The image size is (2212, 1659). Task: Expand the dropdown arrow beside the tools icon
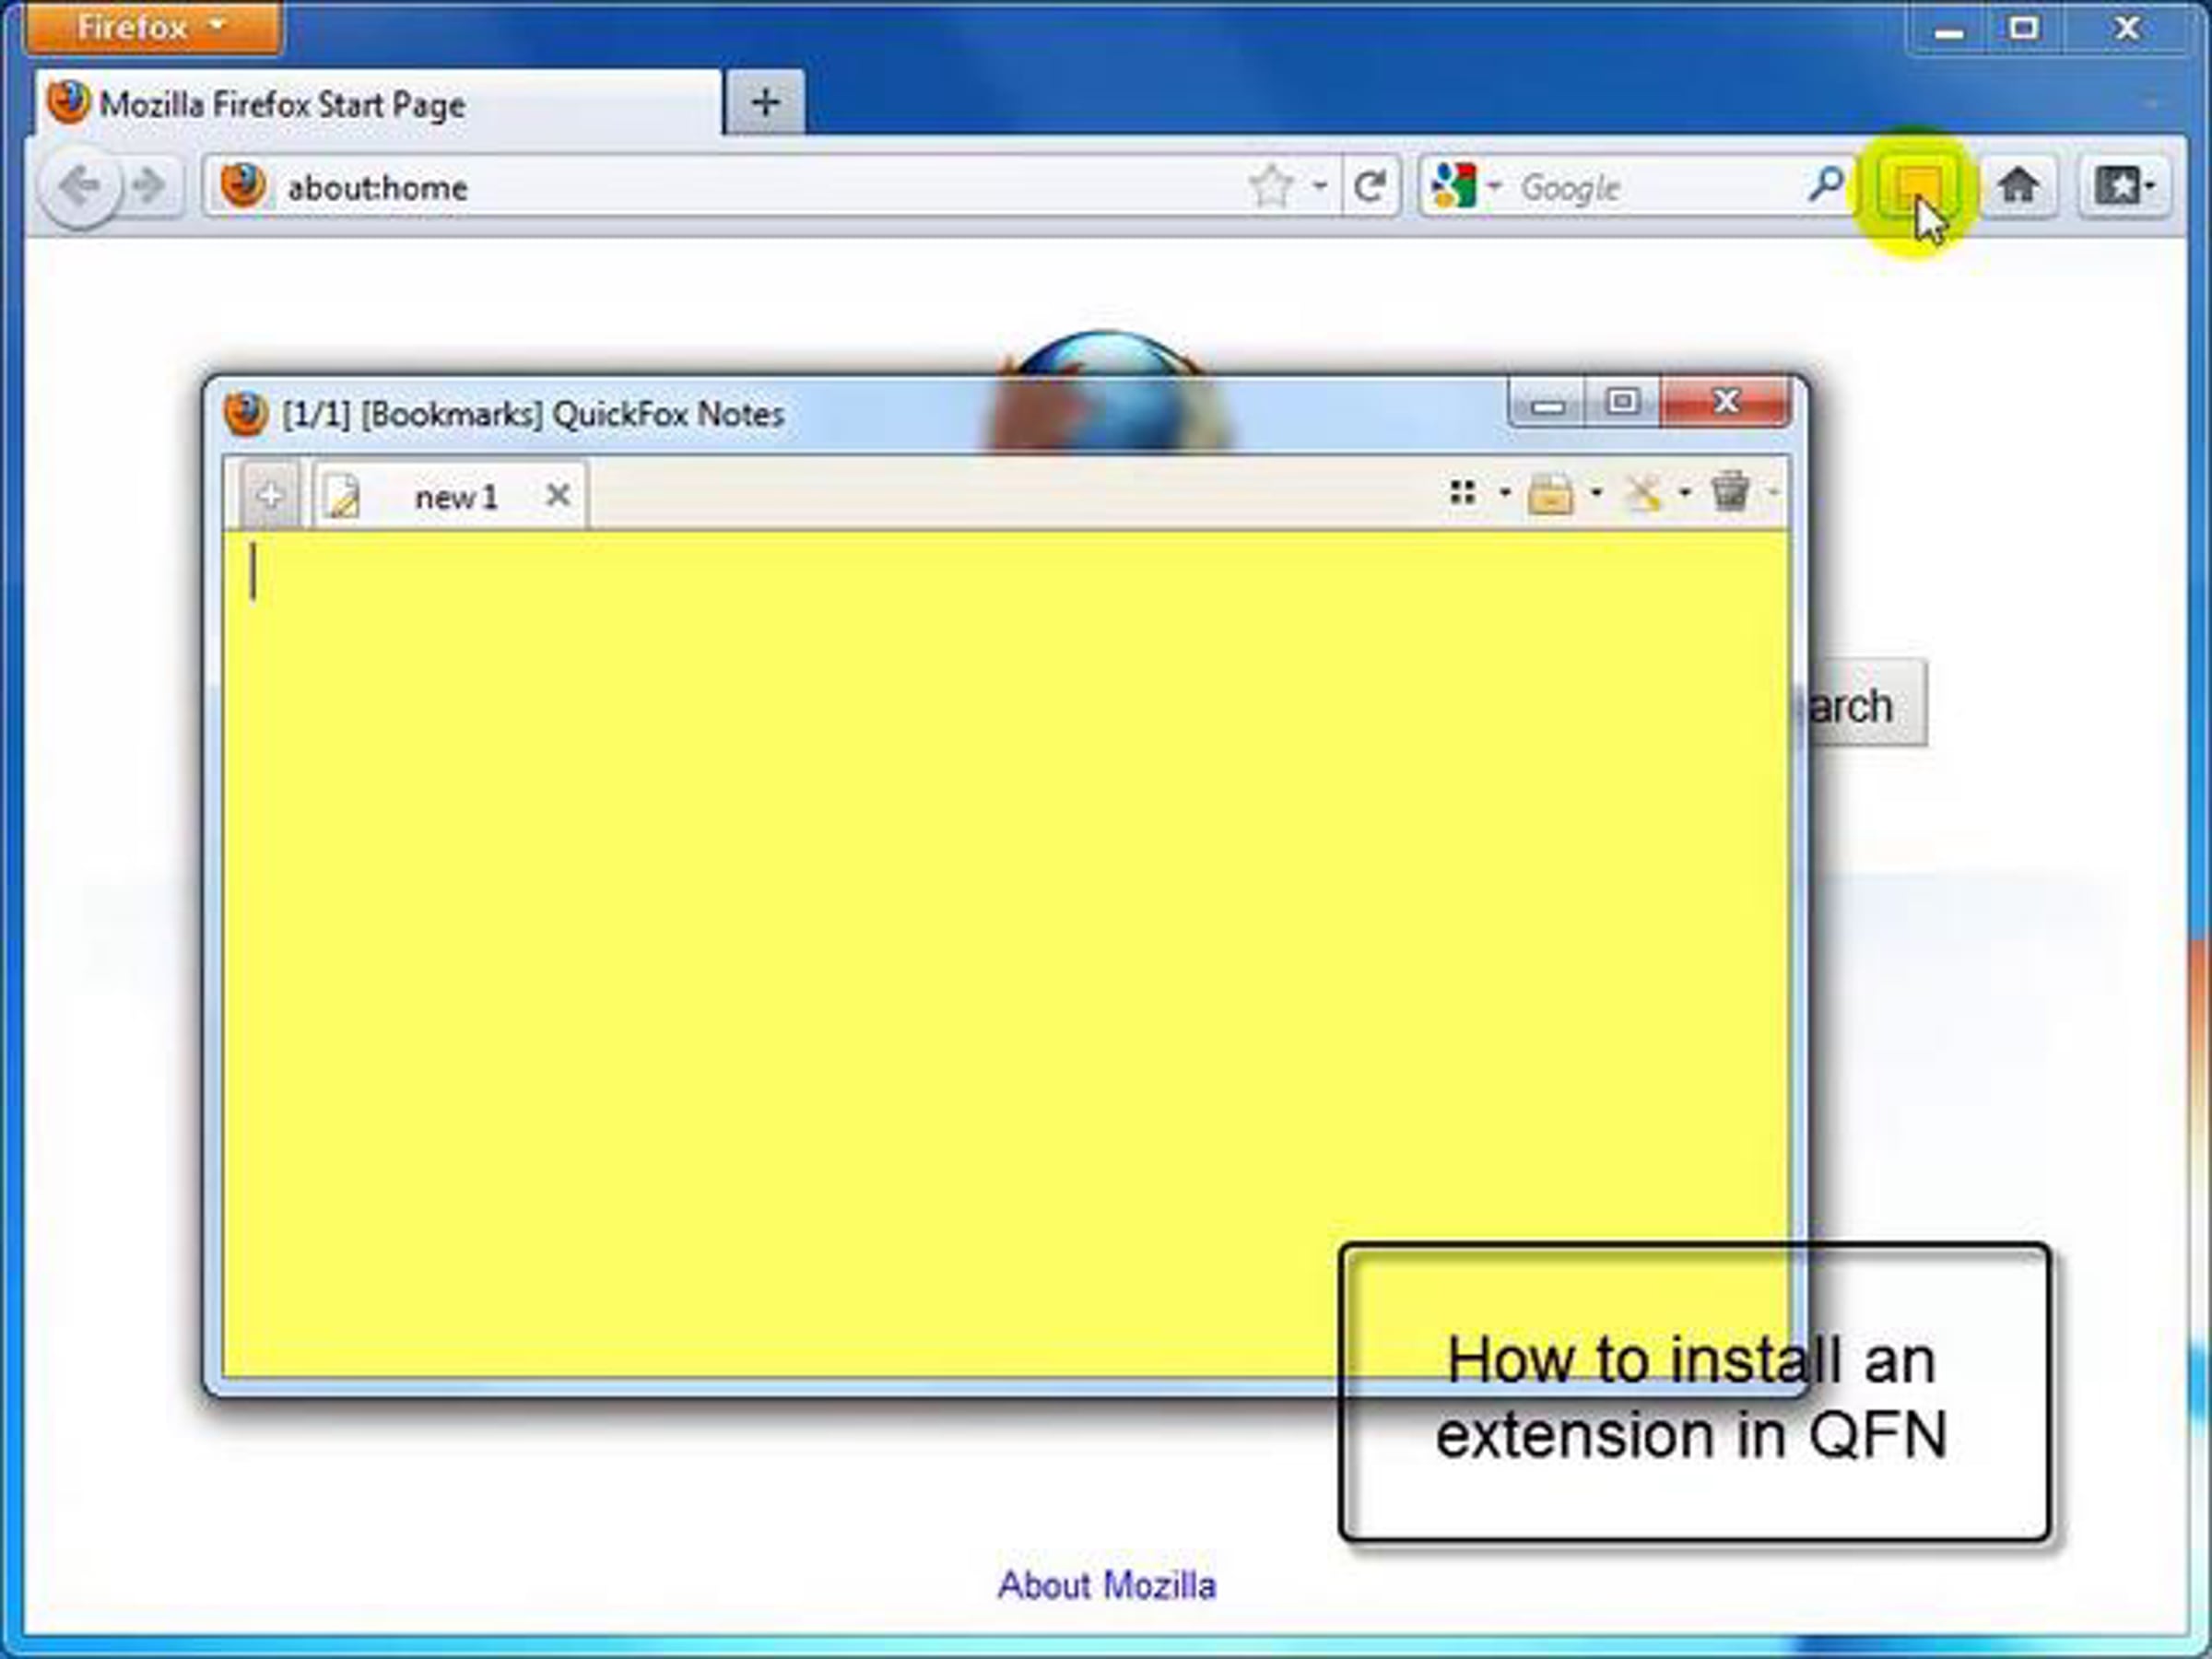point(1684,492)
